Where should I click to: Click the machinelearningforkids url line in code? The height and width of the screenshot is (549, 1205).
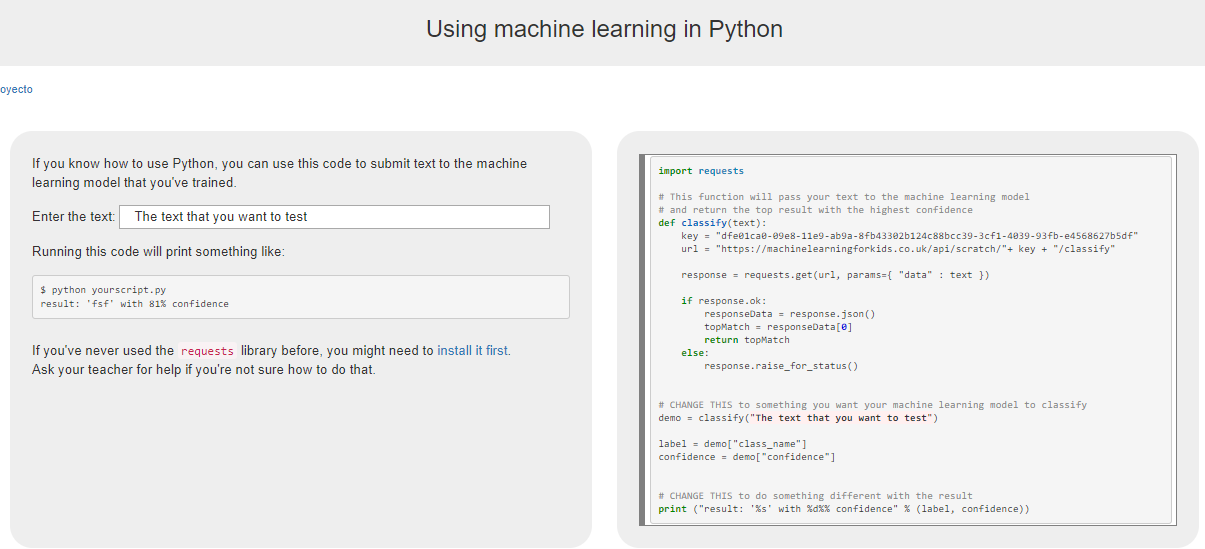tap(897, 249)
